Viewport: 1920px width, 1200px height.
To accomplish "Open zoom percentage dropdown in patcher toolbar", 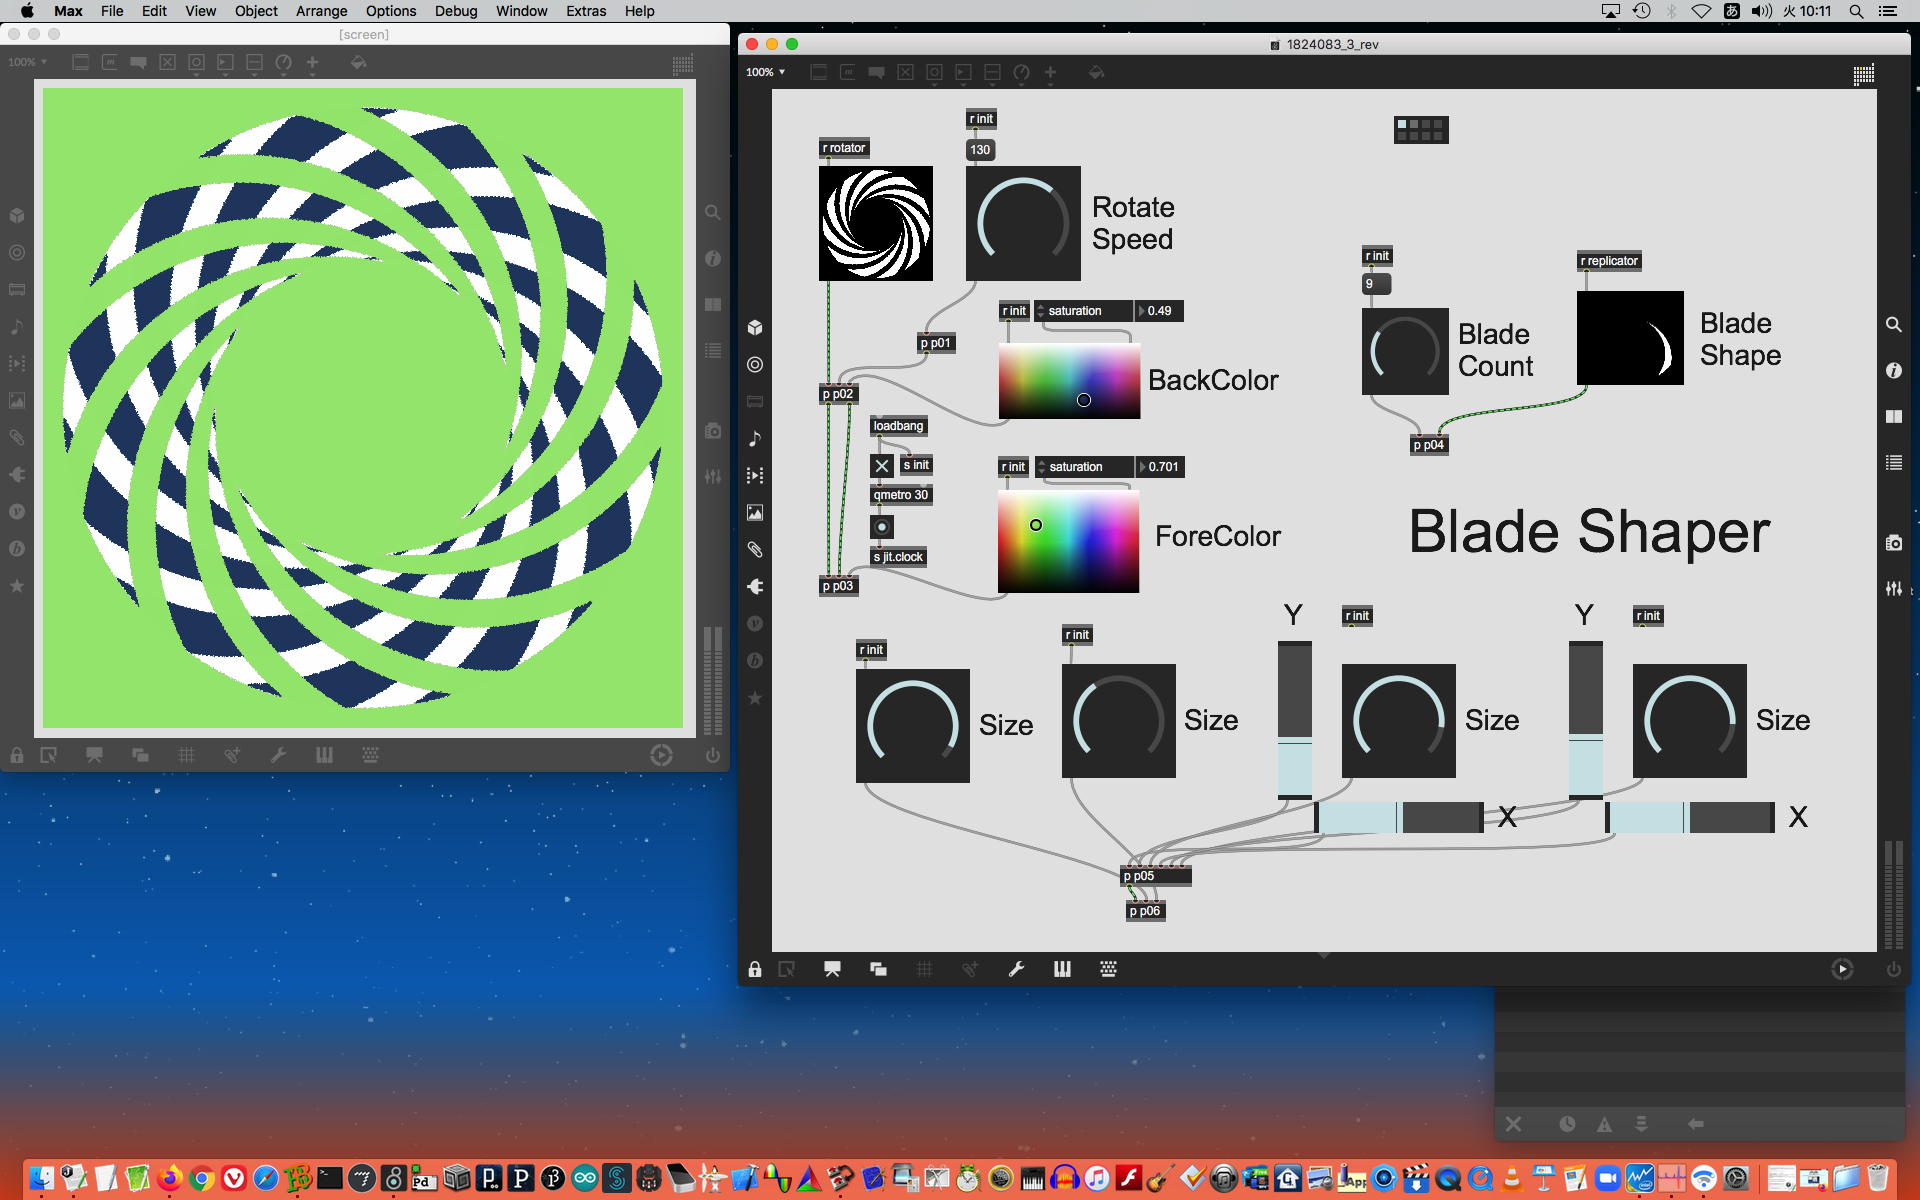I will click(766, 72).
